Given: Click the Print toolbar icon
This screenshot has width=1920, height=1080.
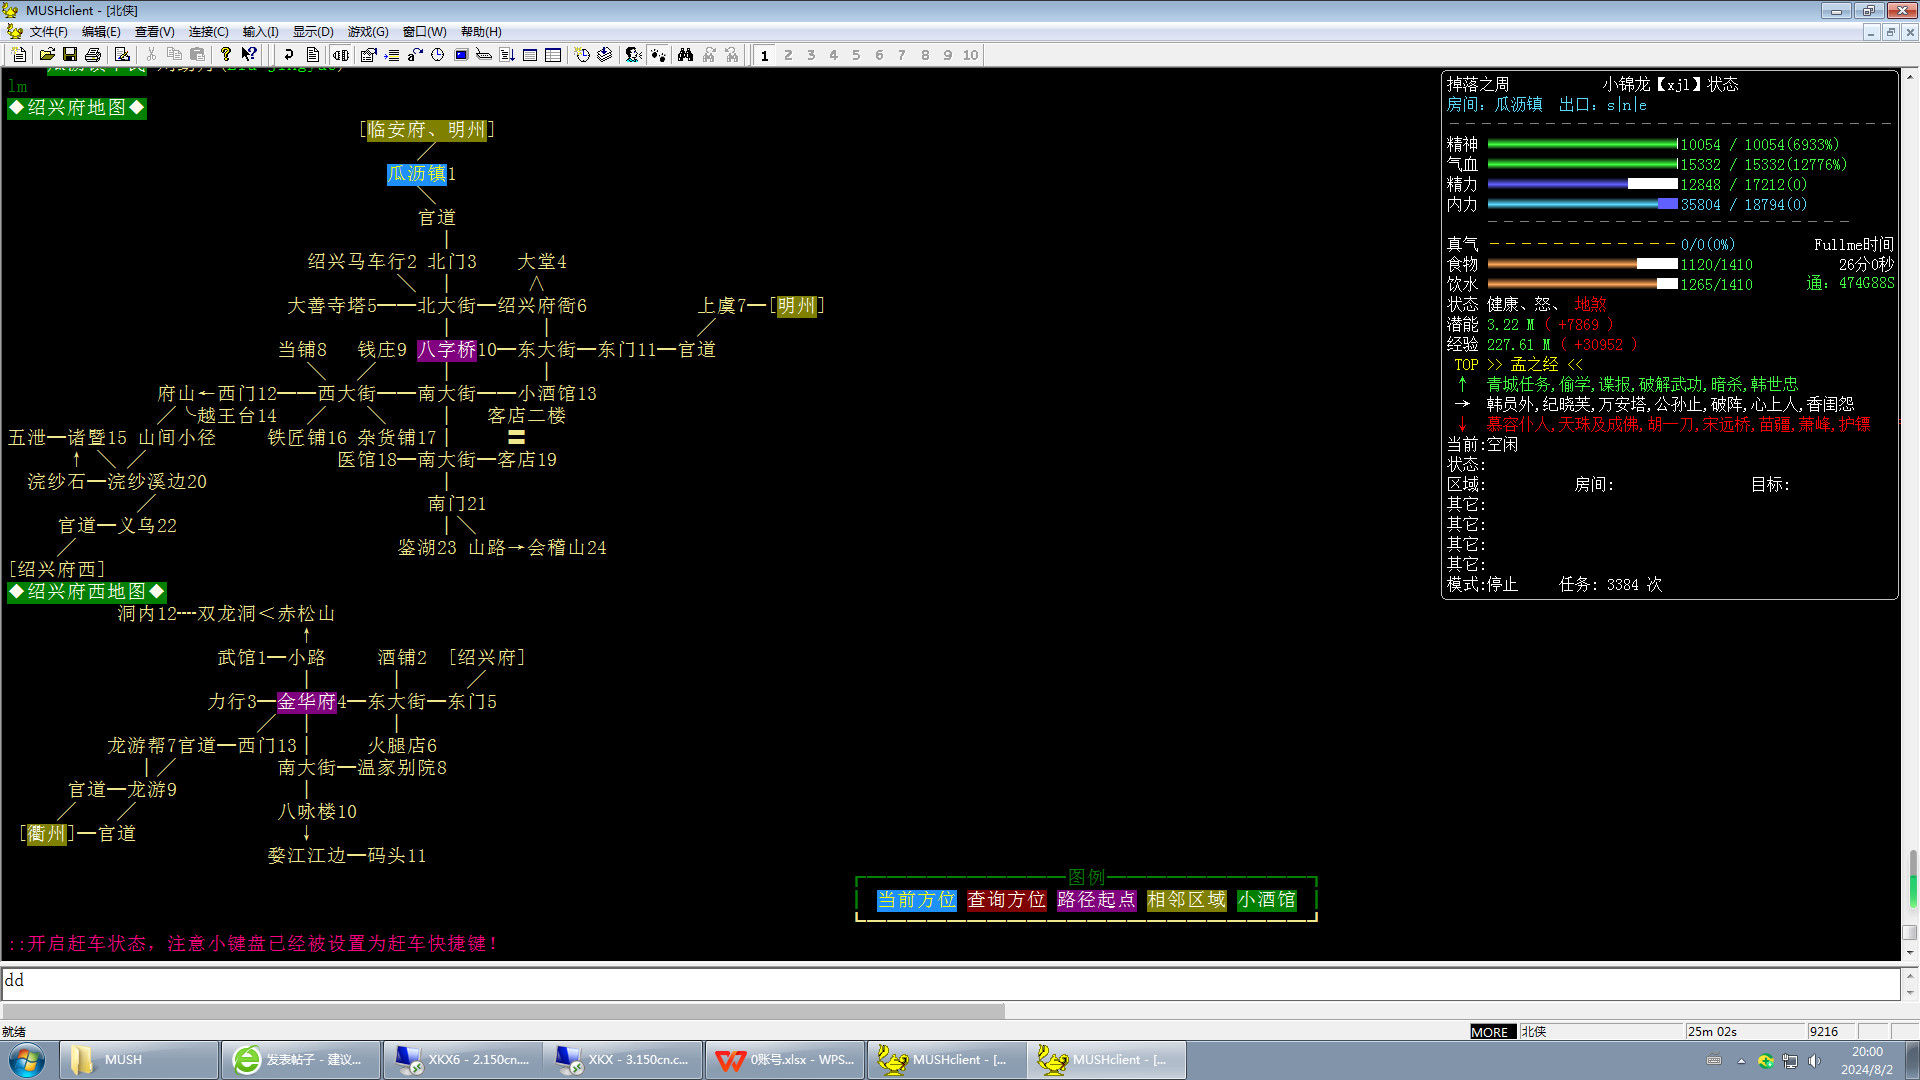Looking at the screenshot, I should pyautogui.click(x=93, y=55).
